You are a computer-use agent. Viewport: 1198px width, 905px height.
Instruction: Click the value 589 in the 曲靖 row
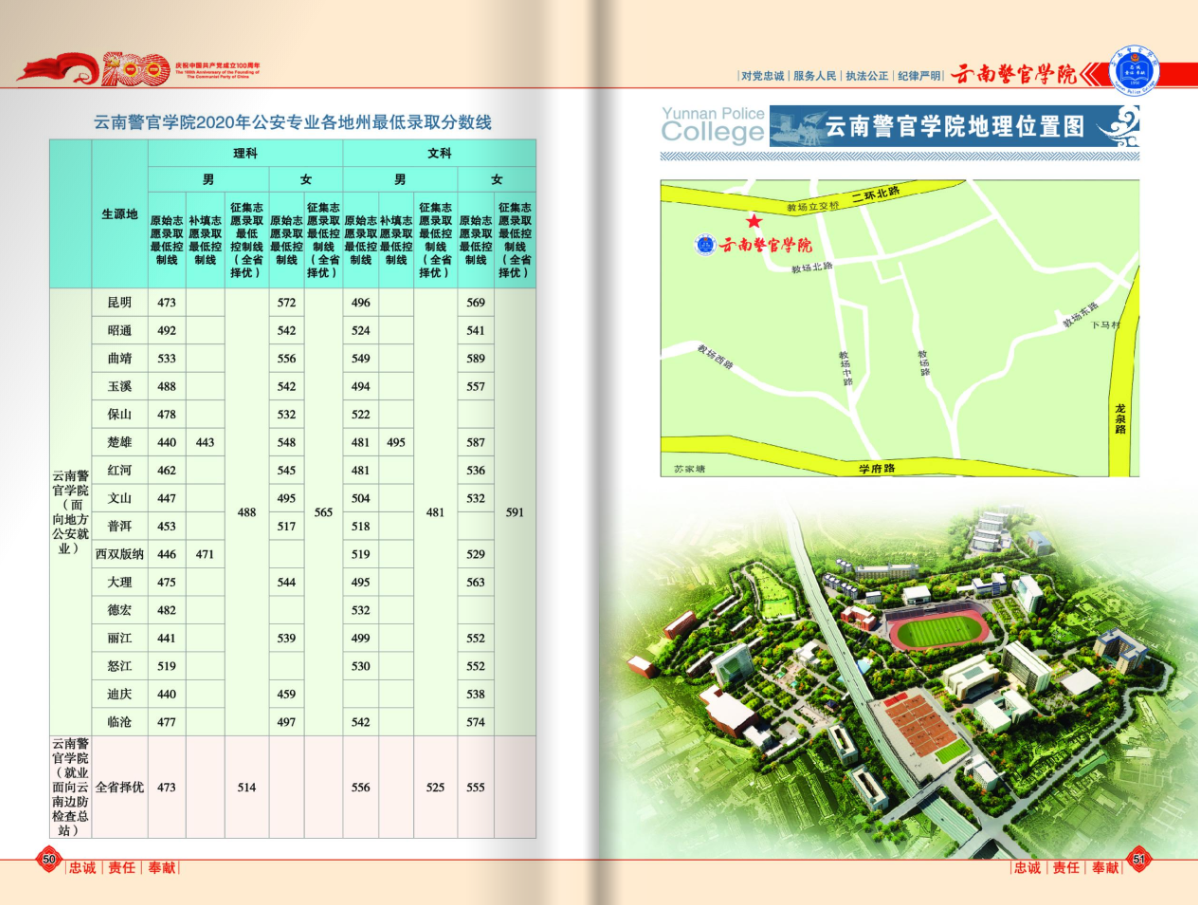[x=476, y=358]
